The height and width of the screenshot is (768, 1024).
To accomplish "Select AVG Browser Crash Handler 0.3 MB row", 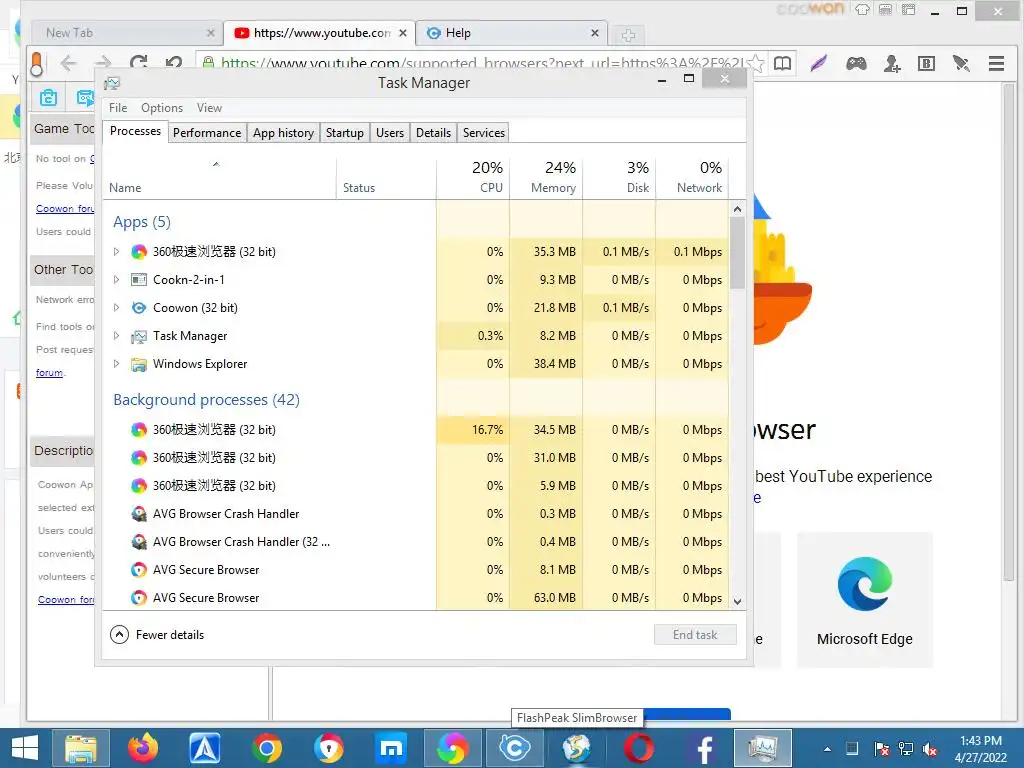I will pyautogui.click(x=417, y=514).
